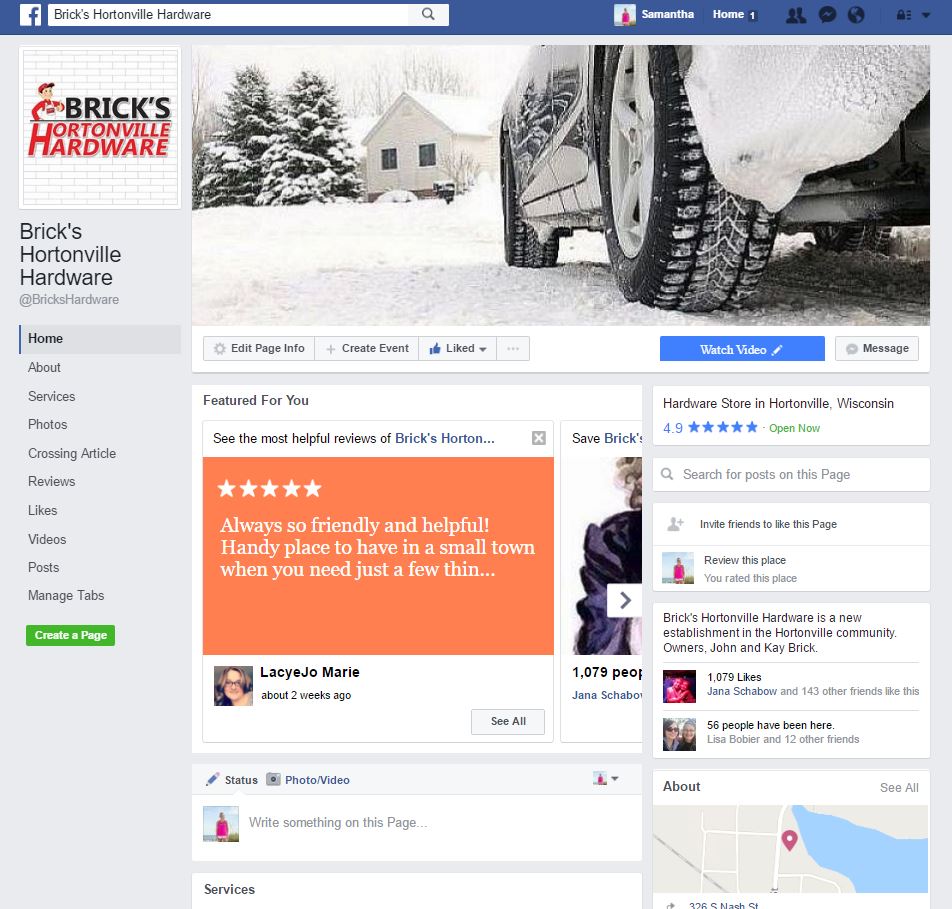The image size is (952, 909).
Task: Click Jana Schabow link in likes row
Action: click(742, 691)
